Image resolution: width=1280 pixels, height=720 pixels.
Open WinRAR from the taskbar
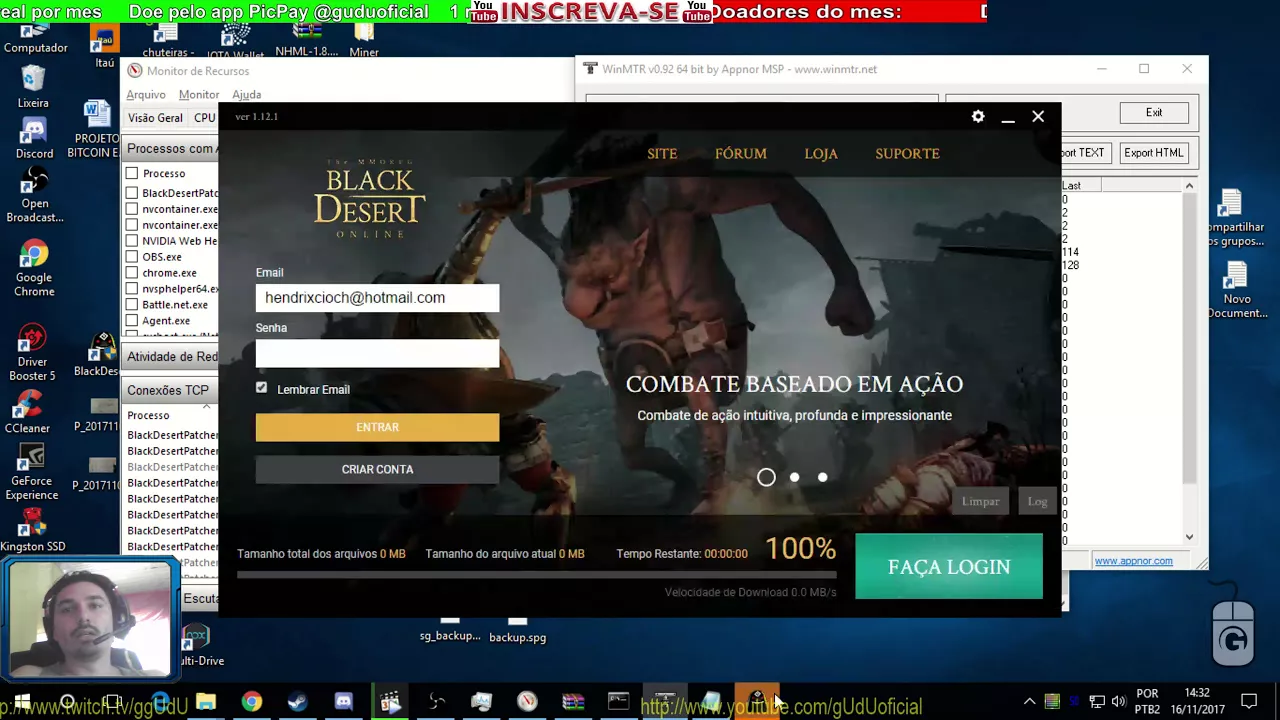573,702
